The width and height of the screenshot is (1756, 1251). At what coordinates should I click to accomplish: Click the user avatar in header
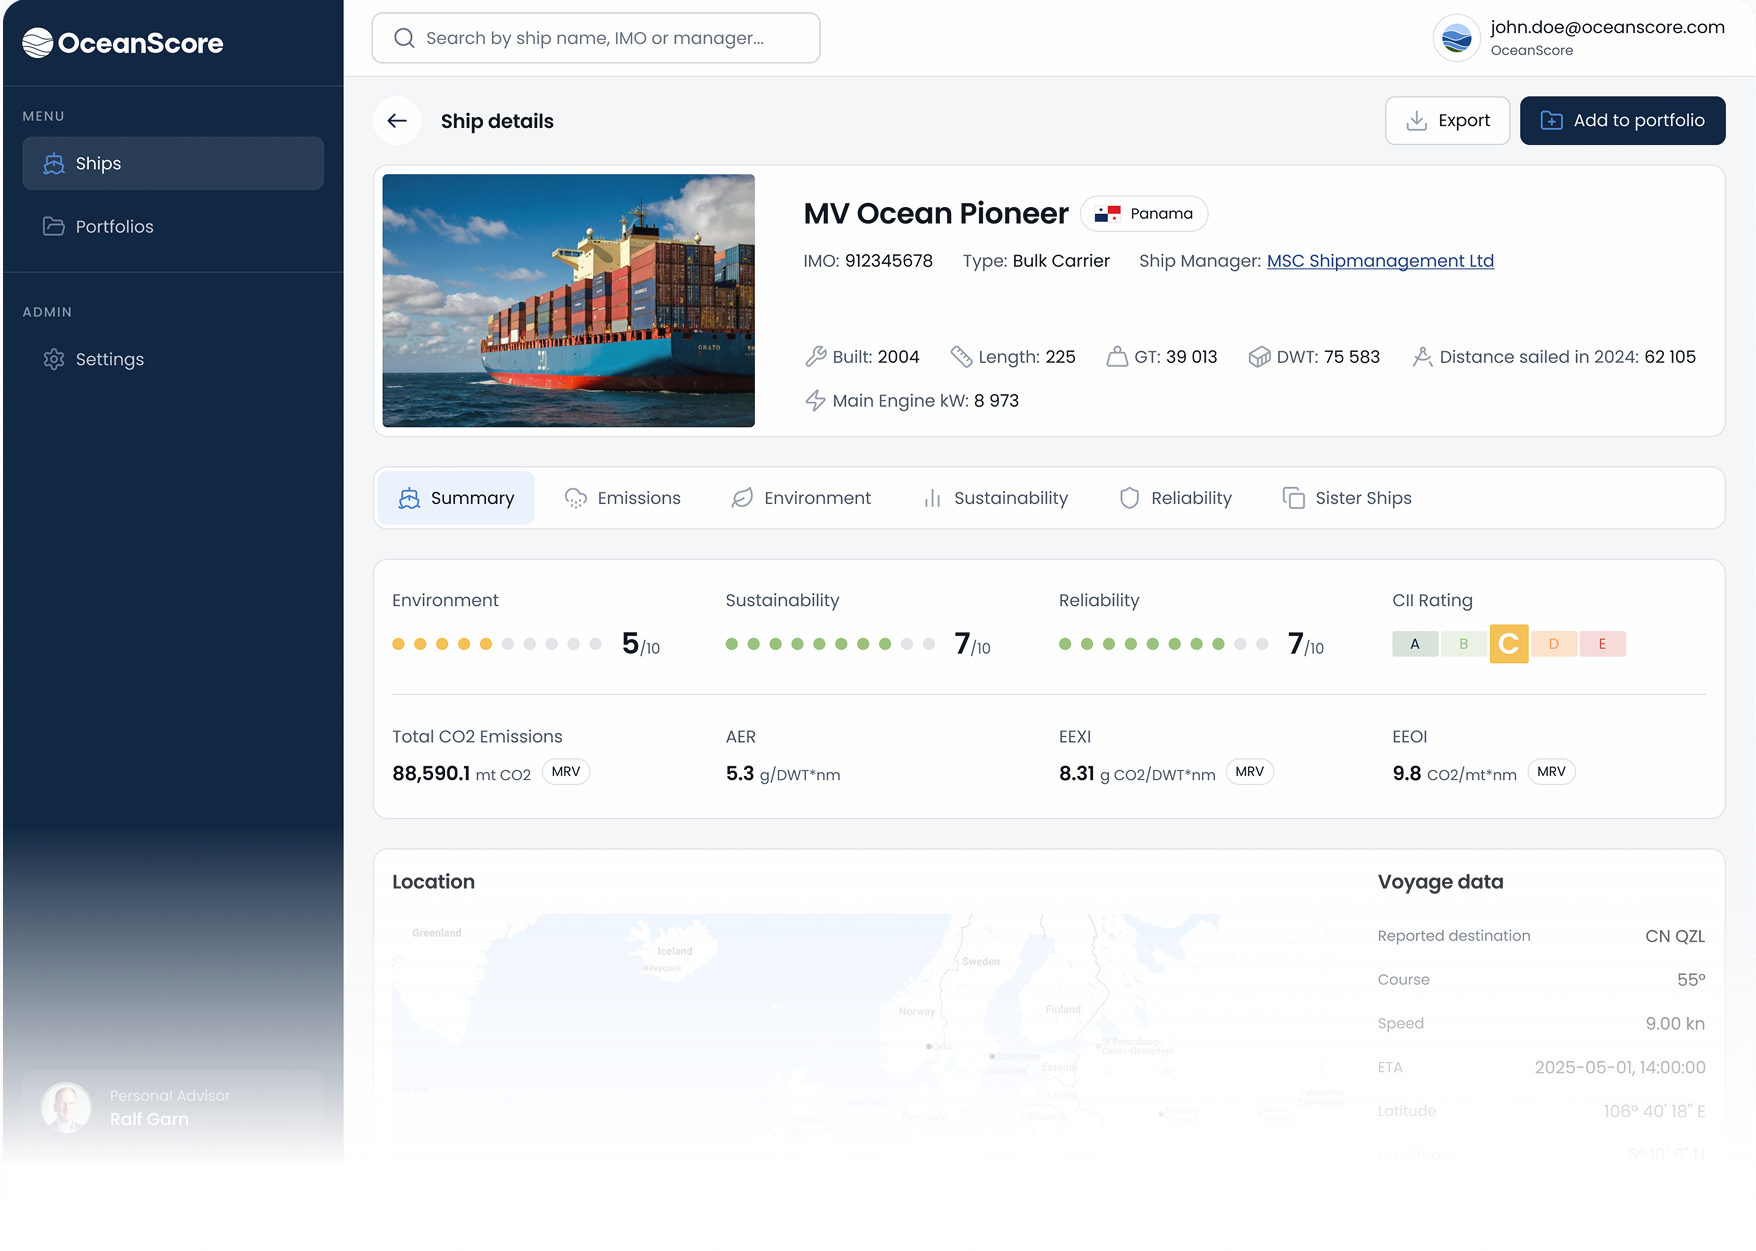pos(1456,39)
